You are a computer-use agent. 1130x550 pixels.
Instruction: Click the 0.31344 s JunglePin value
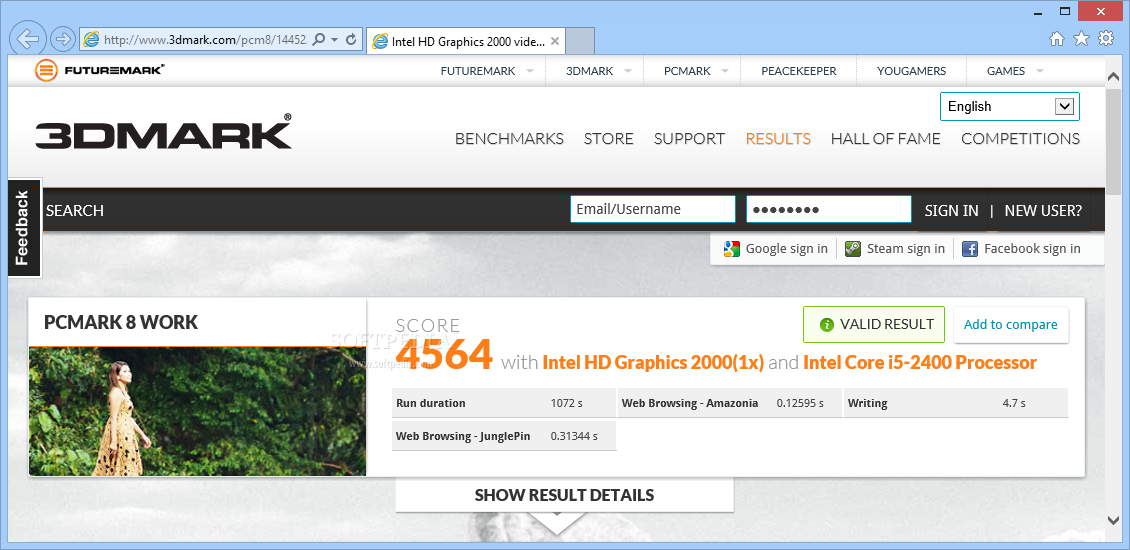tap(574, 436)
